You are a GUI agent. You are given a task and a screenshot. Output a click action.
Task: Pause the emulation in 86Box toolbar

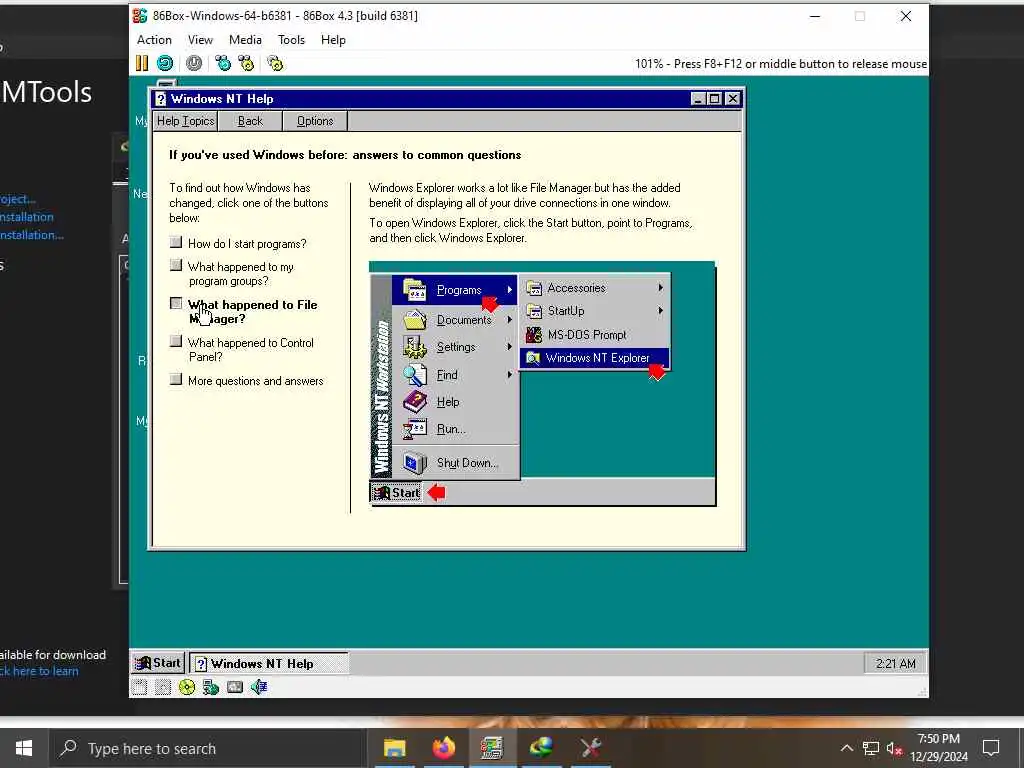(142, 63)
